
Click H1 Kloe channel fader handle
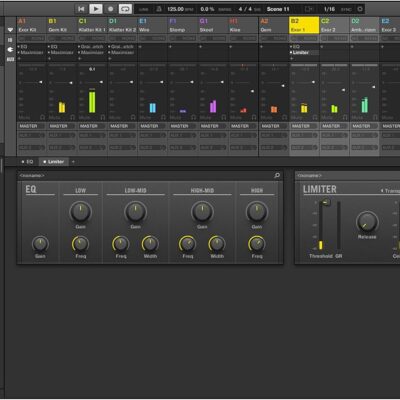coord(252,91)
